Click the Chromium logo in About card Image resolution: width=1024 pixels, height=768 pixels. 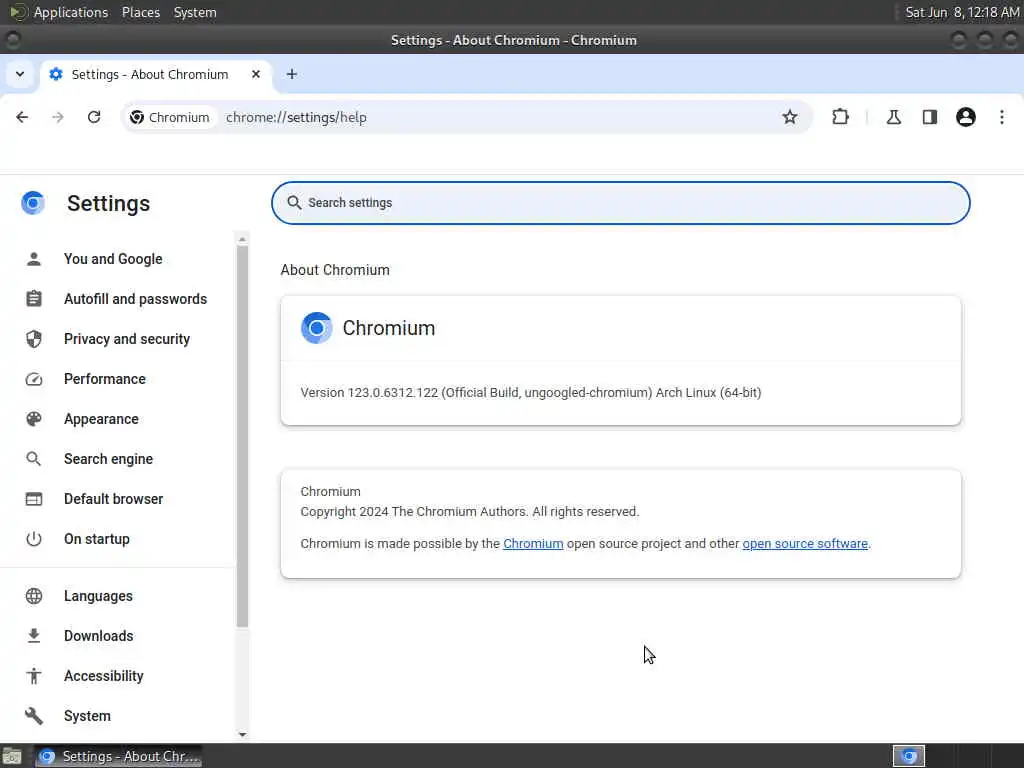(x=317, y=328)
